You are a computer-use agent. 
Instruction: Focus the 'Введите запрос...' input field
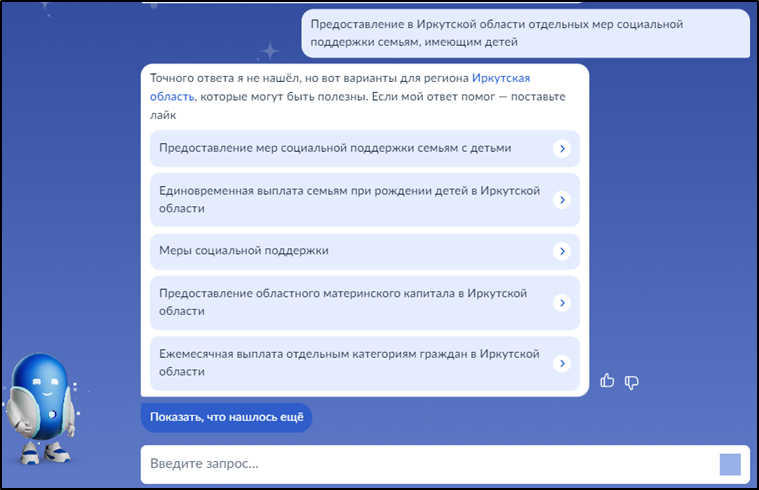tap(430, 464)
